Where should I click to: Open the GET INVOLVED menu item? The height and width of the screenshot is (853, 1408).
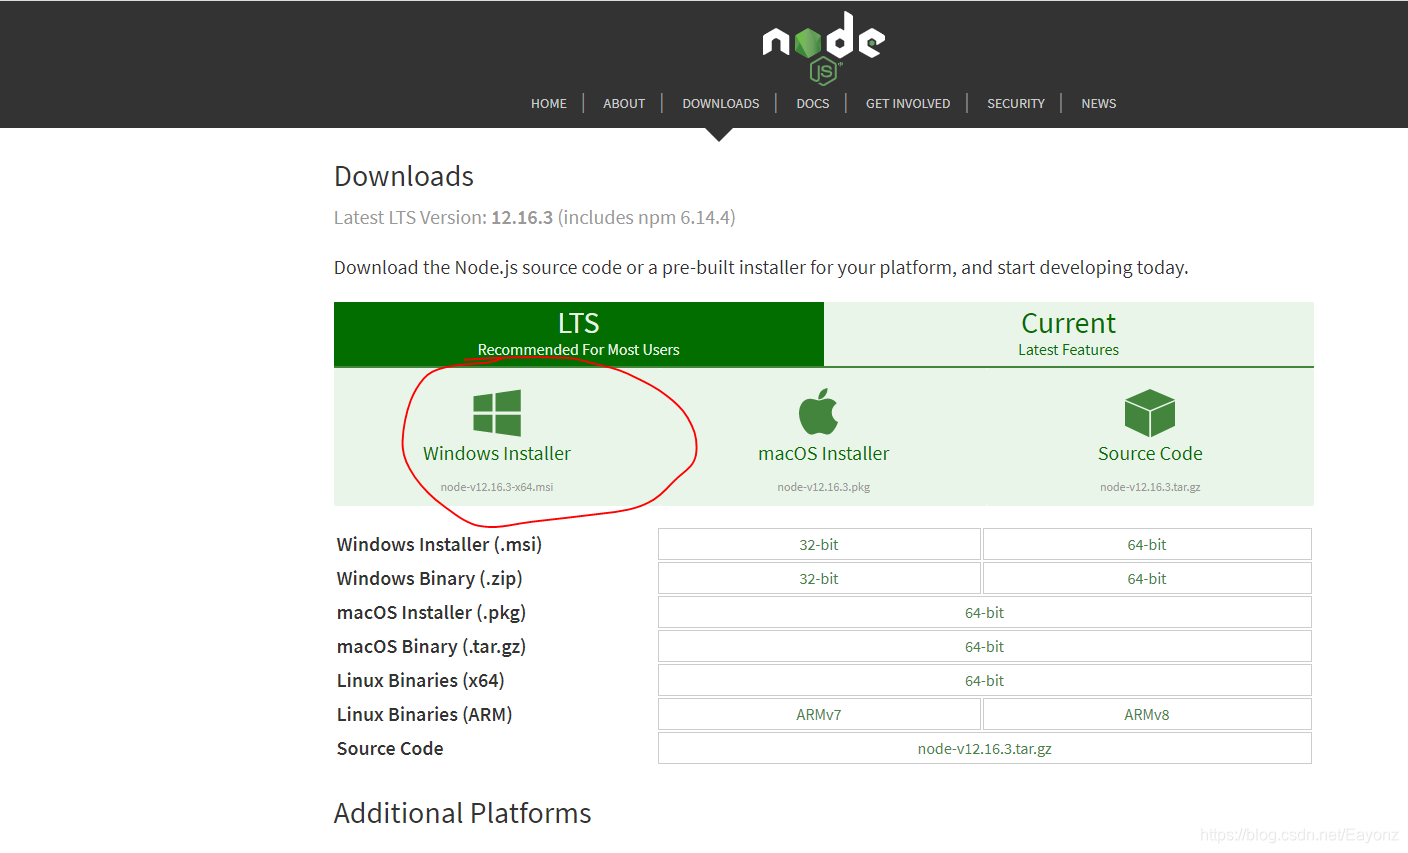pos(908,103)
